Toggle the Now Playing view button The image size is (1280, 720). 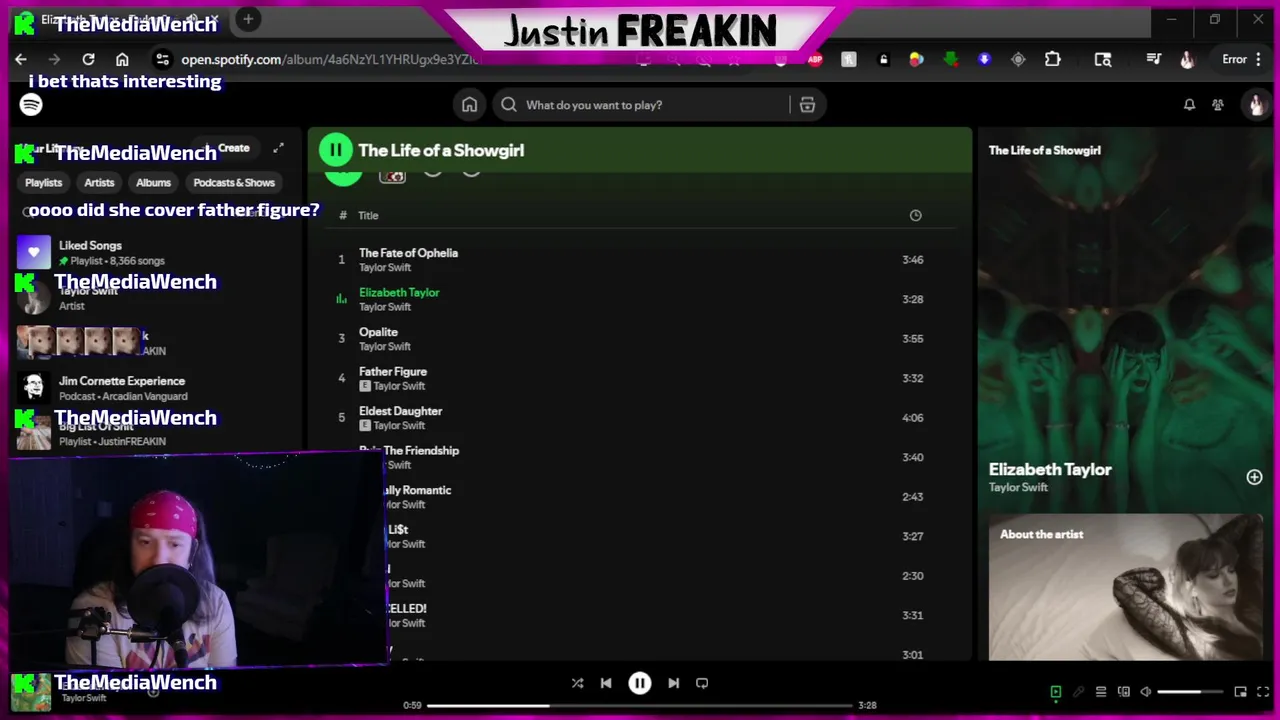1055,692
